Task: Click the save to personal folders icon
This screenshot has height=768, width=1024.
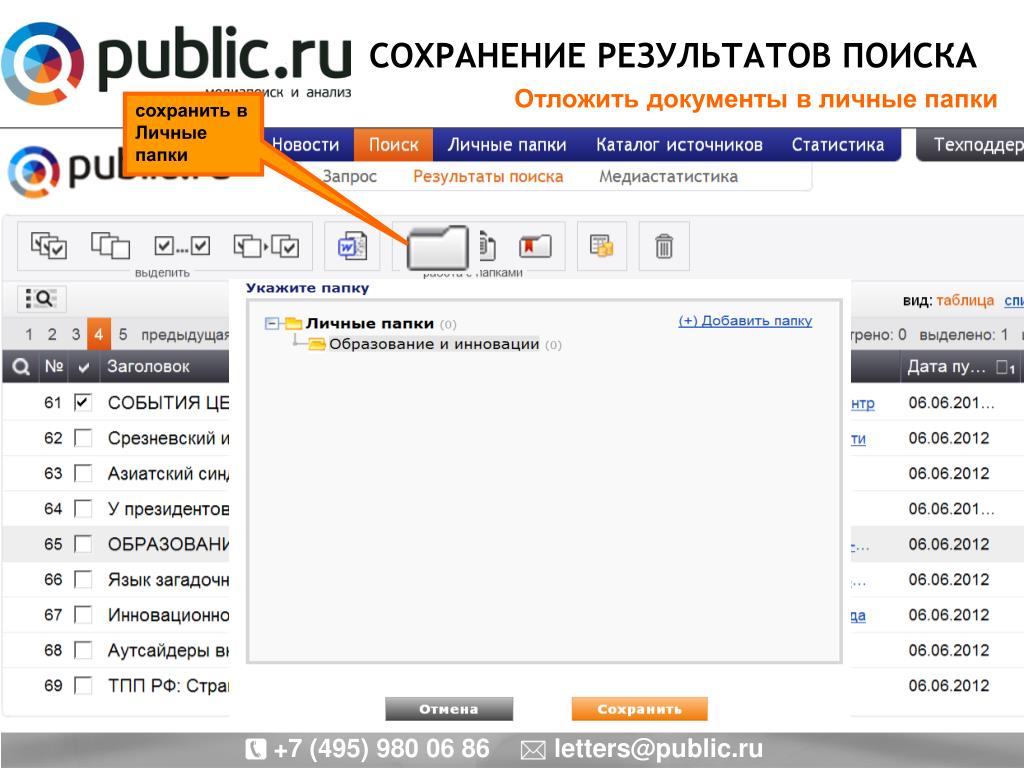Action: tap(438, 247)
